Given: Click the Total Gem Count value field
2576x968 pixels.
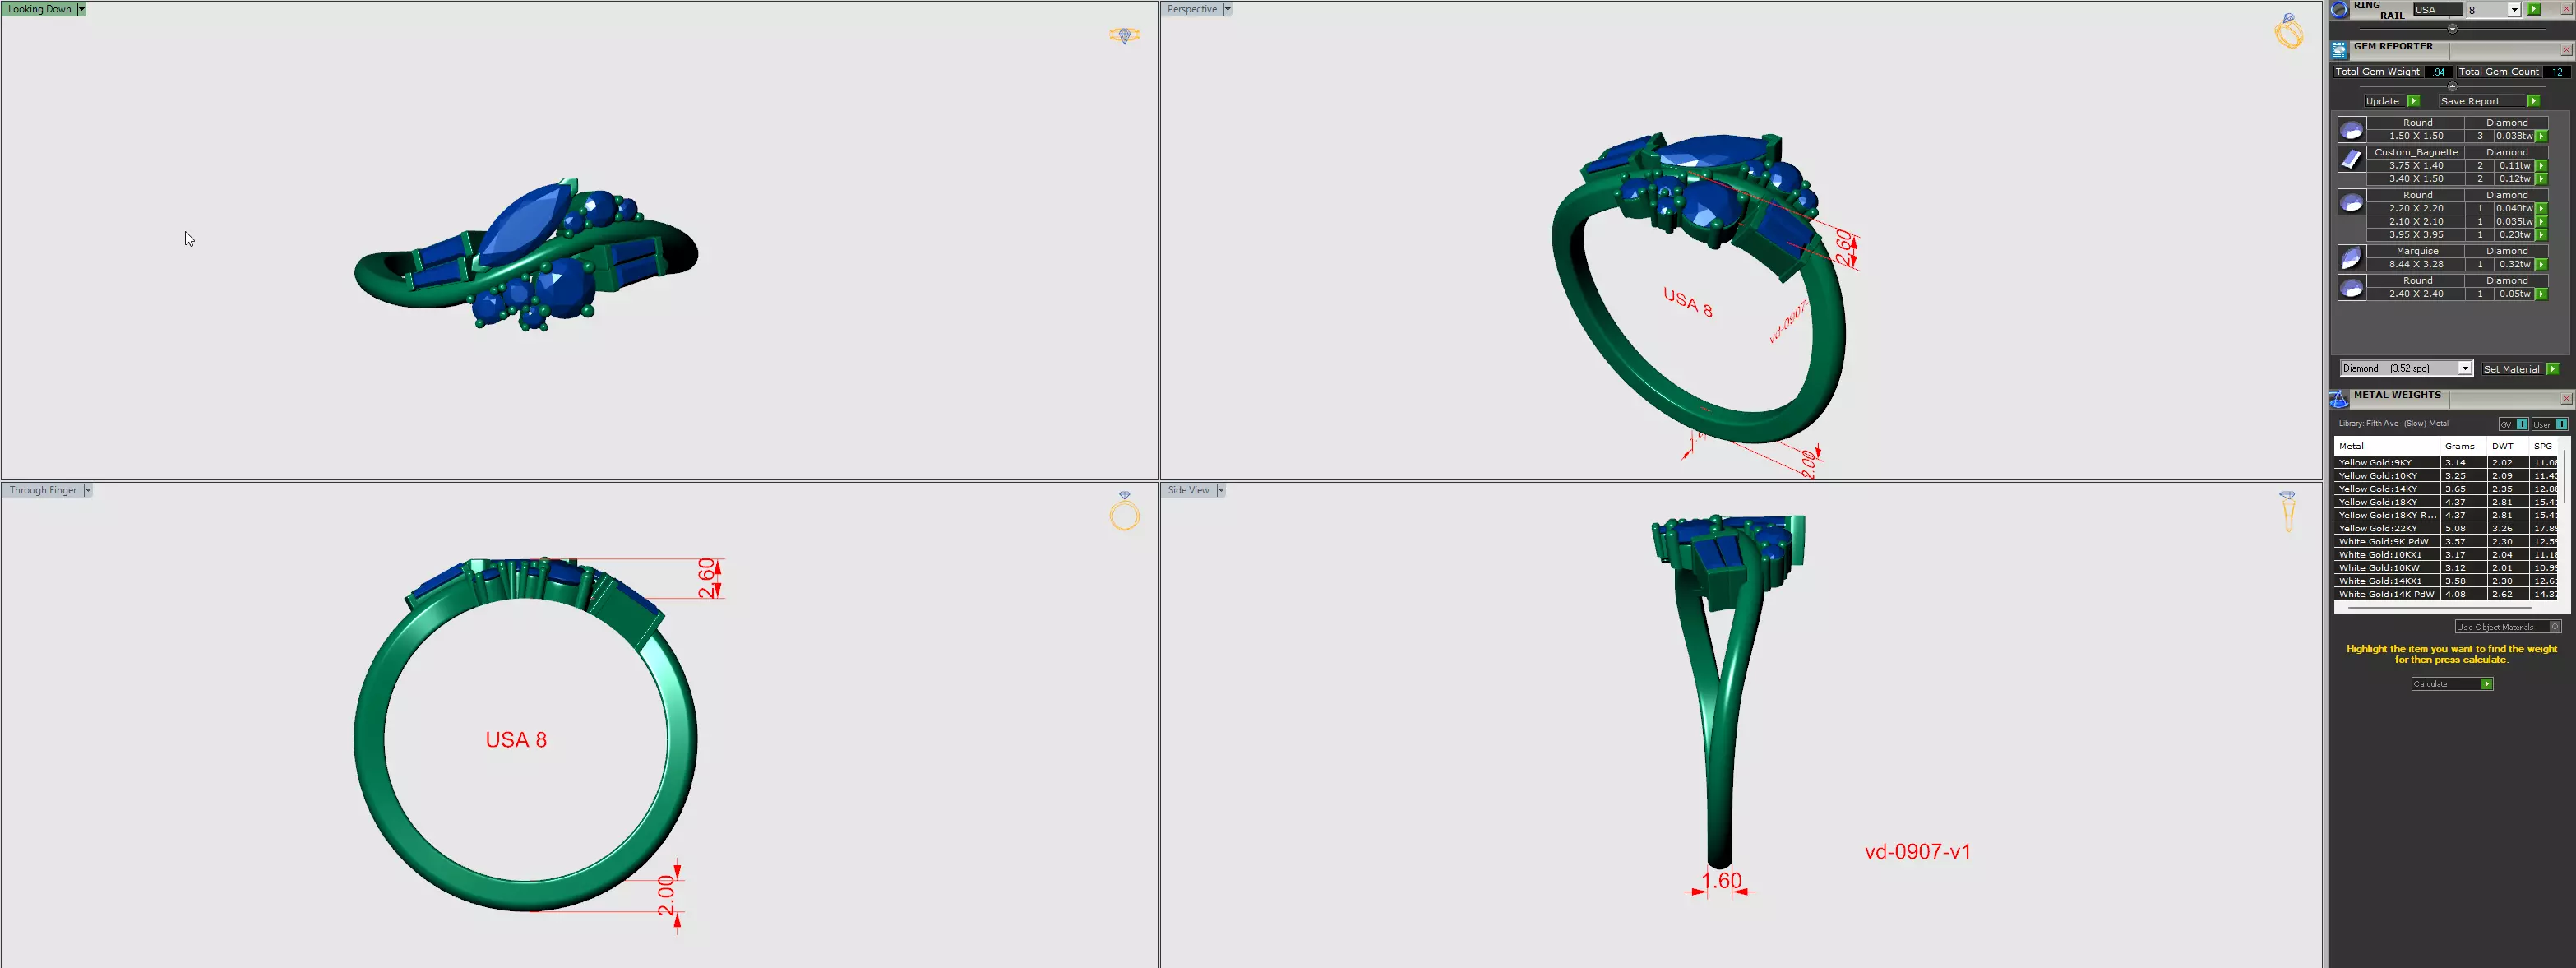Looking at the screenshot, I should [x=2556, y=72].
